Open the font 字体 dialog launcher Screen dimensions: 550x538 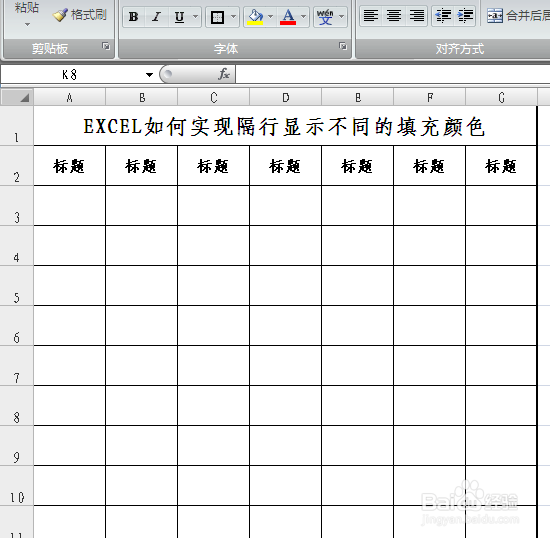[x=343, y=46]
